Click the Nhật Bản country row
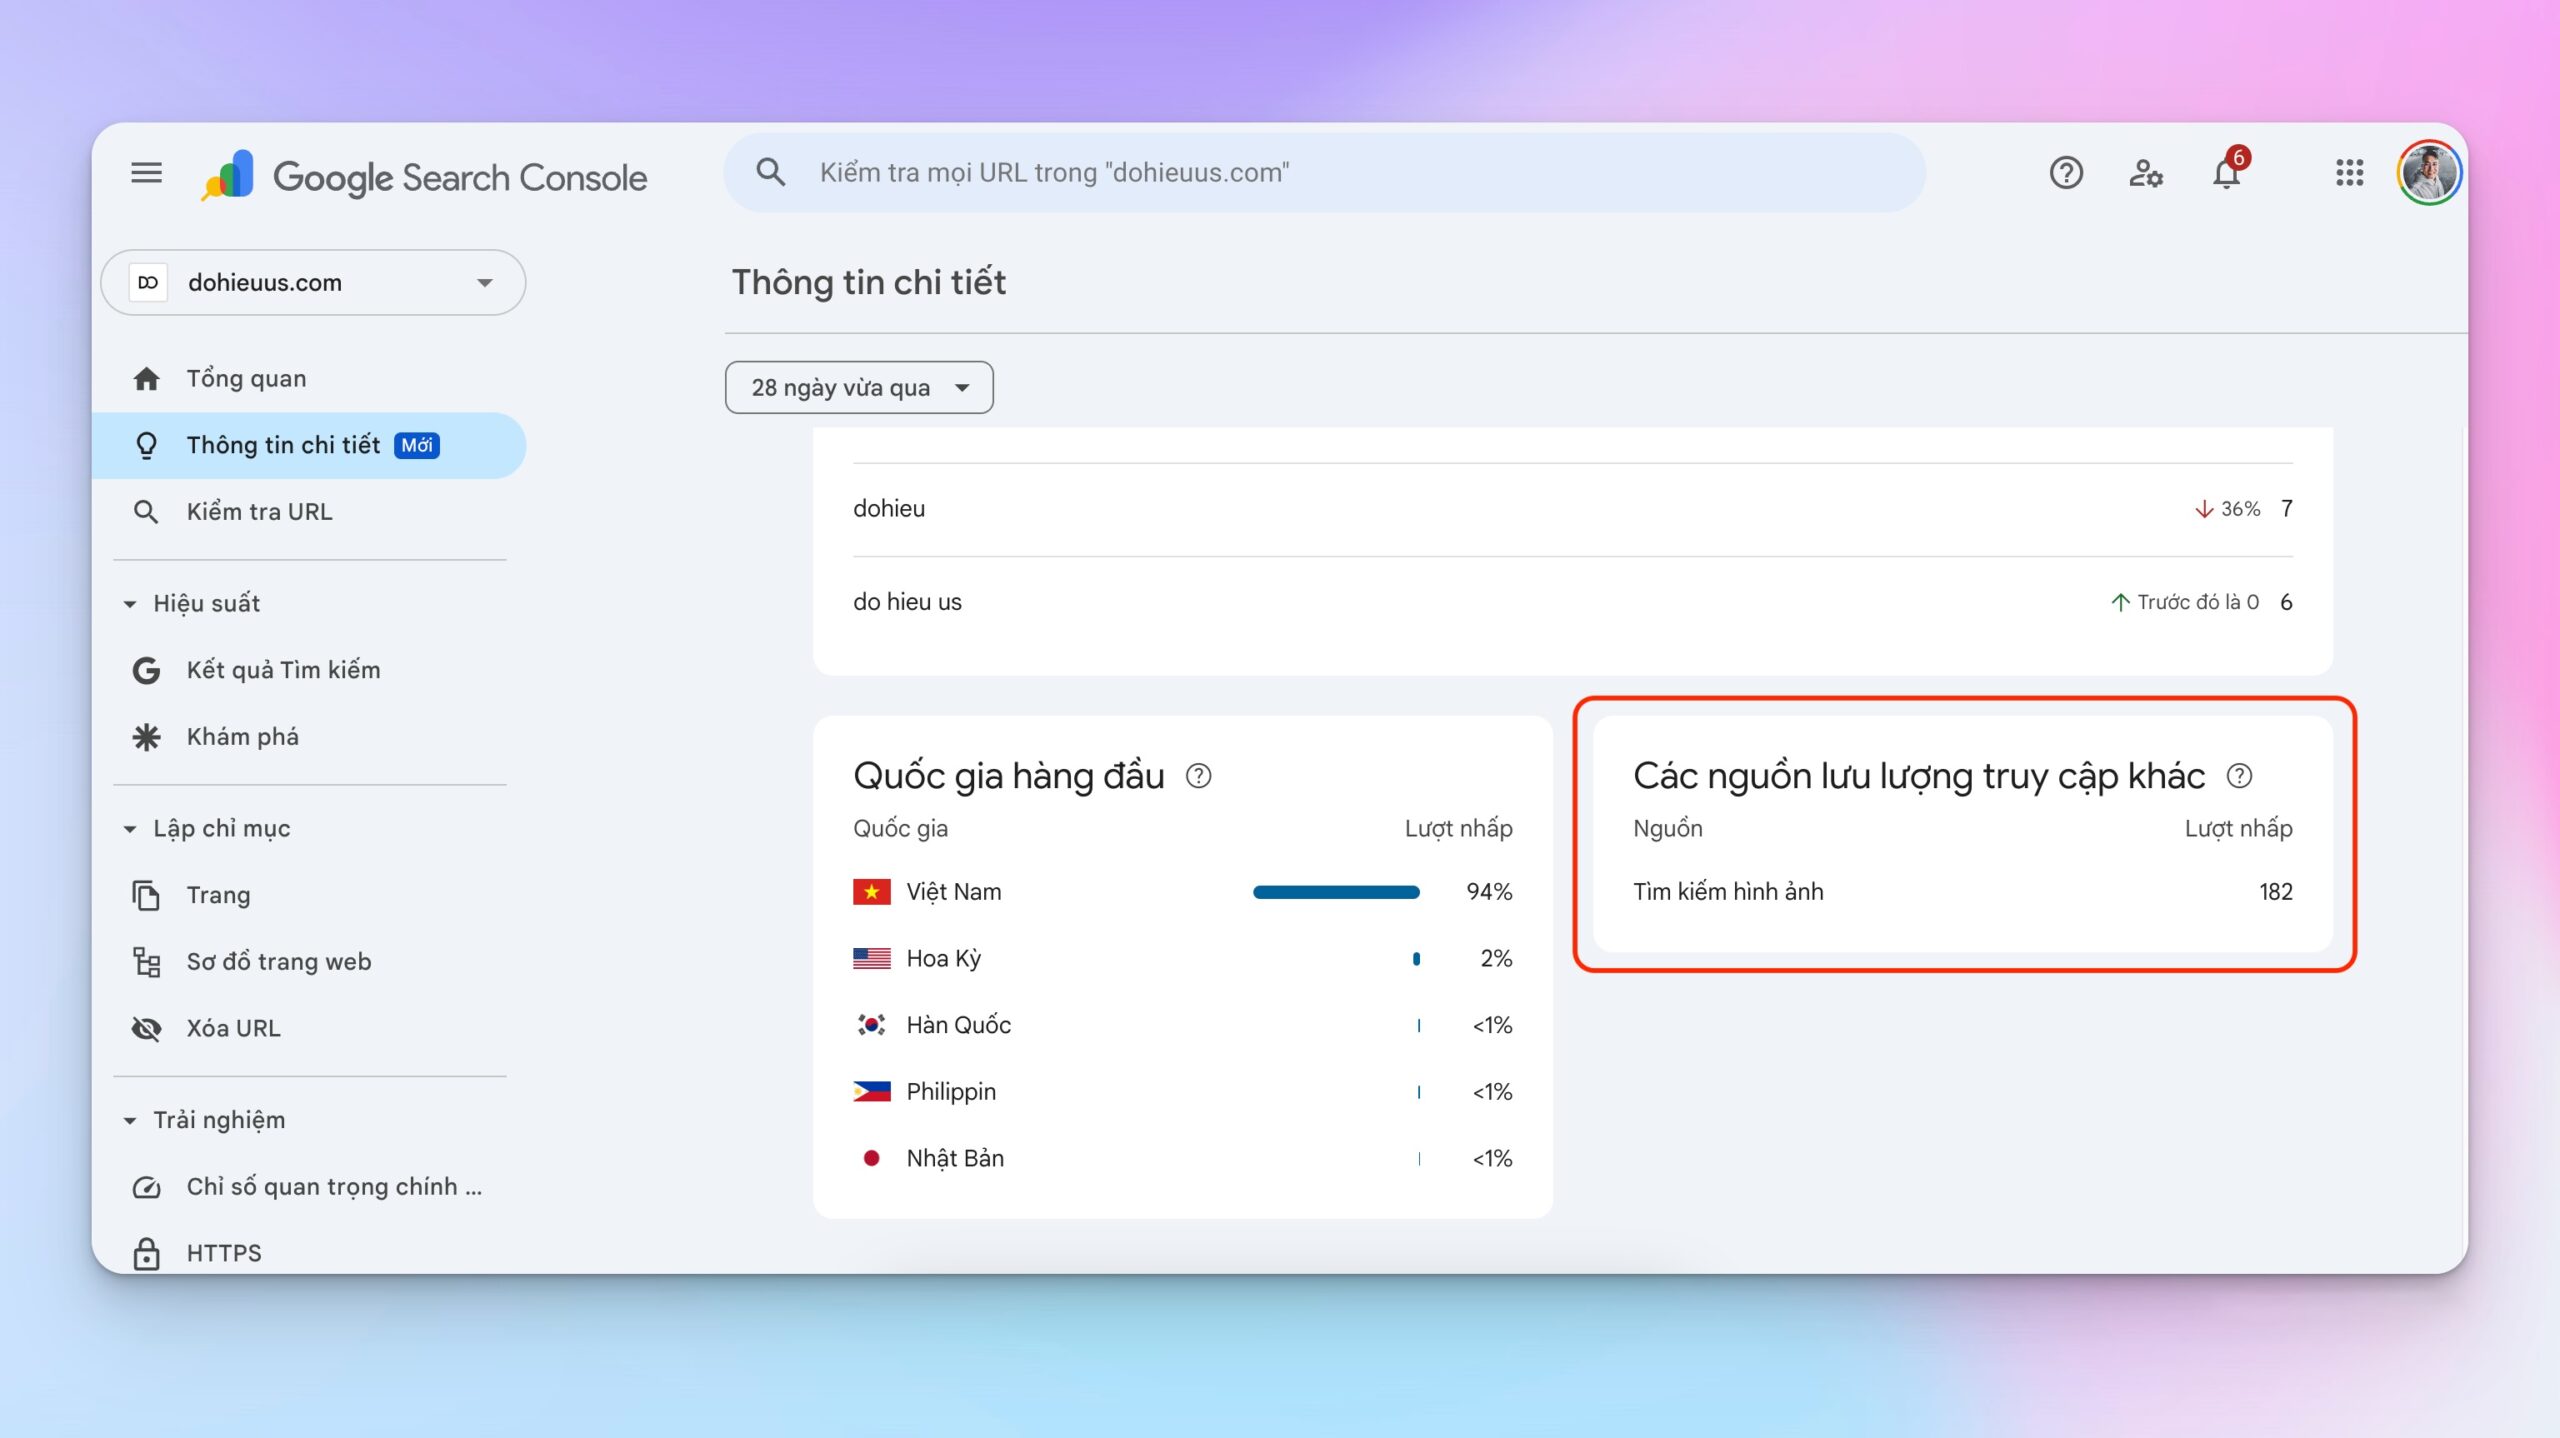 tap(1182, 1159)
